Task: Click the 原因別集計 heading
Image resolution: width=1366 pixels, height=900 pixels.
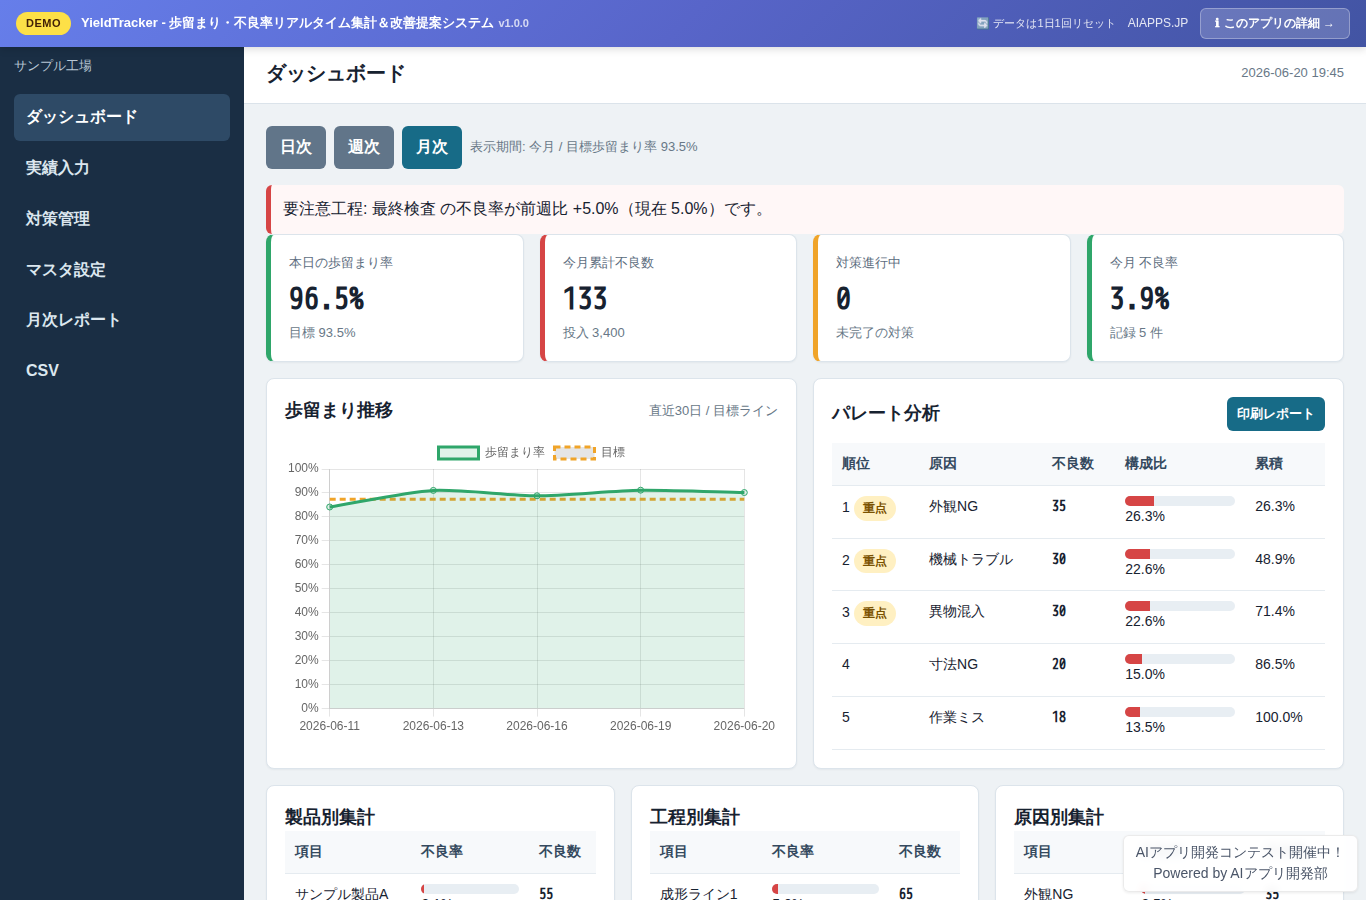Action: click(x=1059, y=817)
